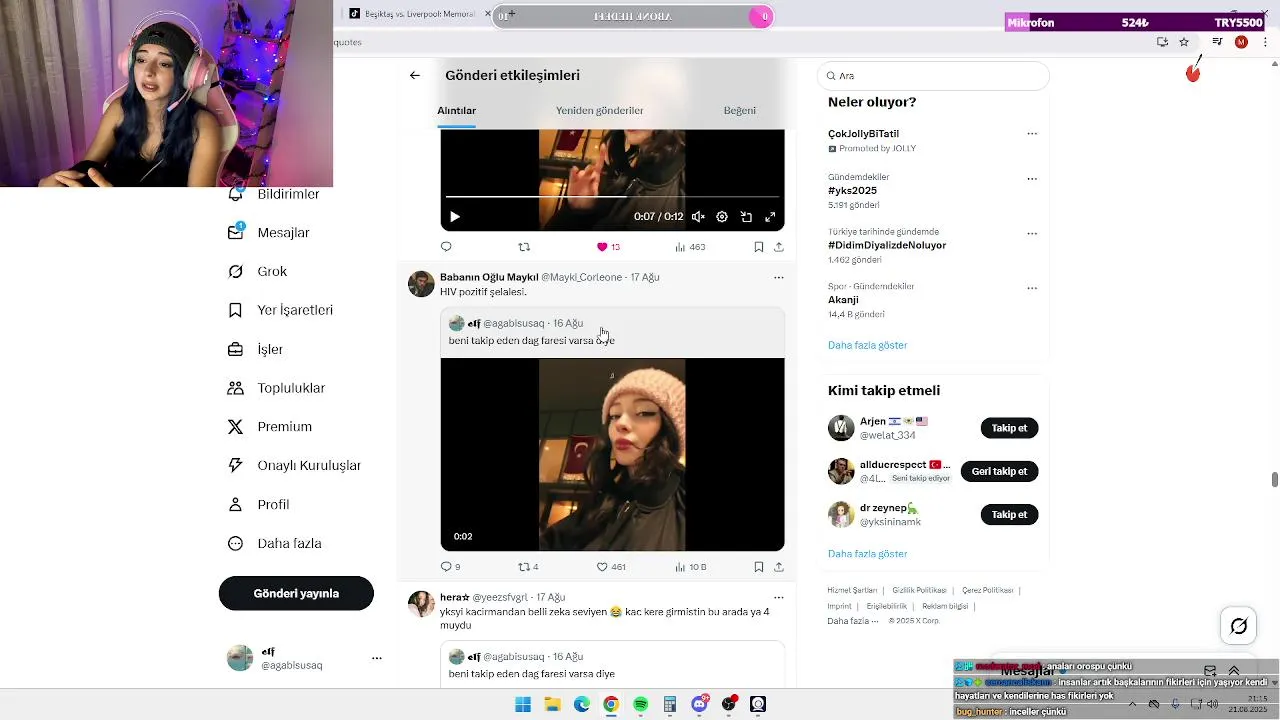Open picture-in-picture for the top video
Image resolution: width=1280 pixels, height=720 pixels.
[746, 217]
